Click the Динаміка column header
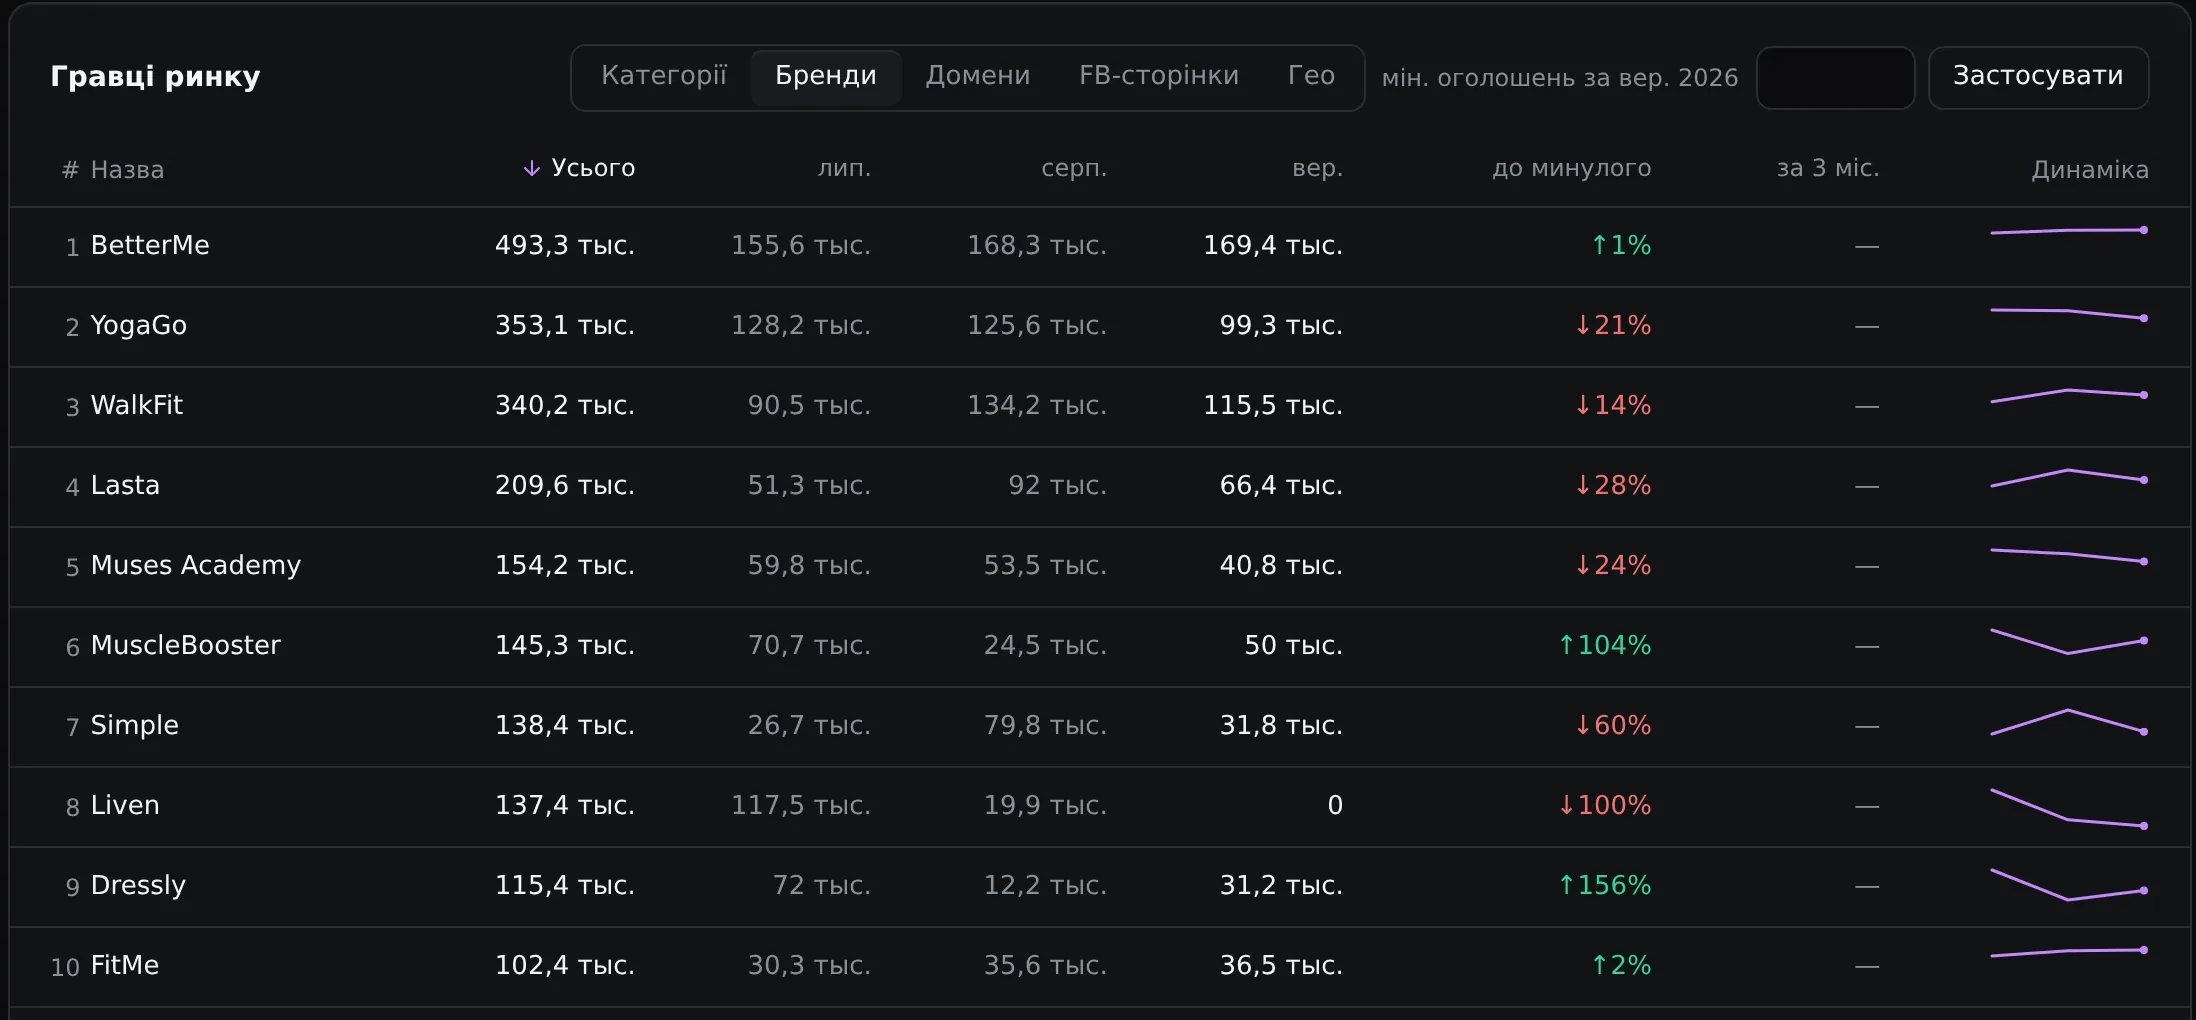The height and width of the screenshot is (1020, 2196). [x=2090, y=170]
